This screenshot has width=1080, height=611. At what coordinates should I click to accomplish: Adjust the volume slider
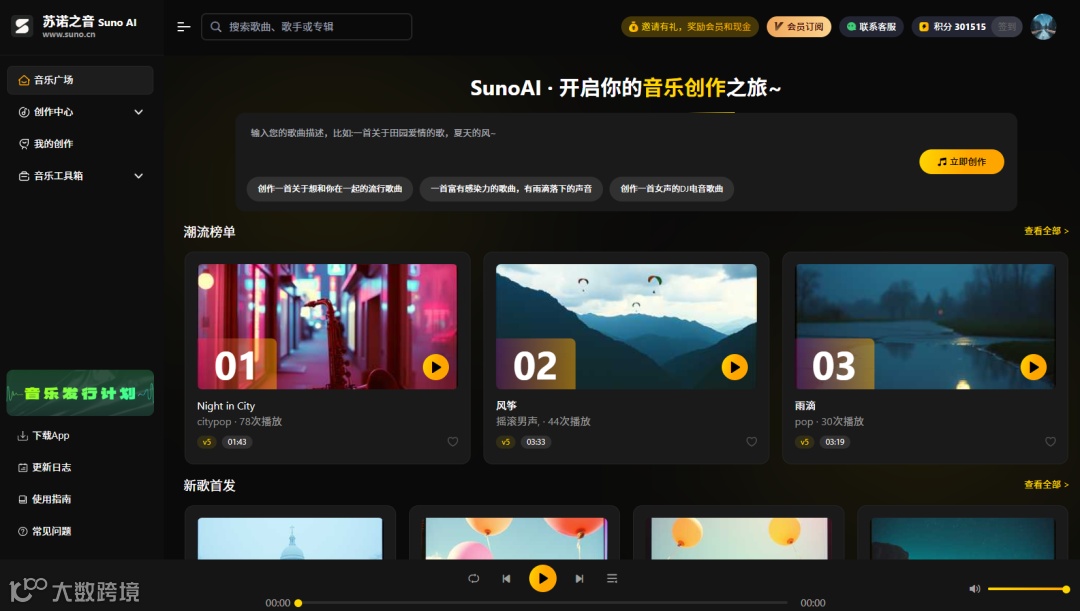[1028, 589]
